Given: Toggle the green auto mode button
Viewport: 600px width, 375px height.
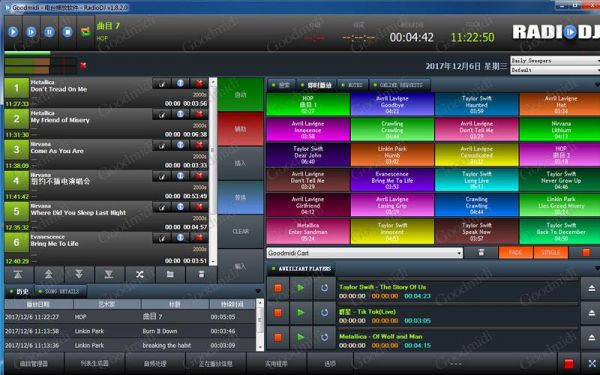Looking at the screenshot, I should click(240, 95).
